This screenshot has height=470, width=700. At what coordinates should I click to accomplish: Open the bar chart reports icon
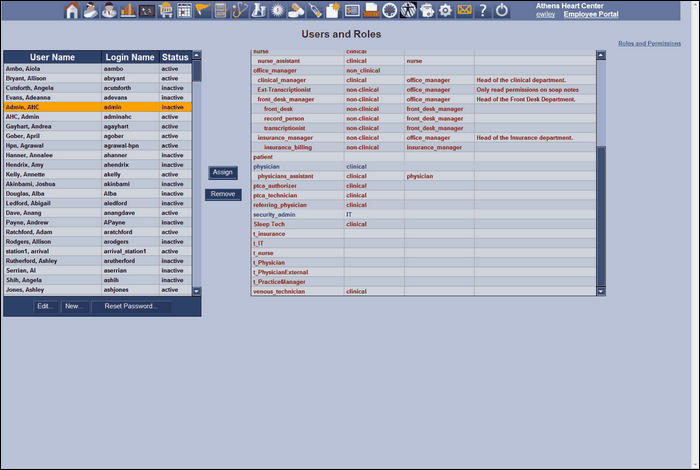128,10
